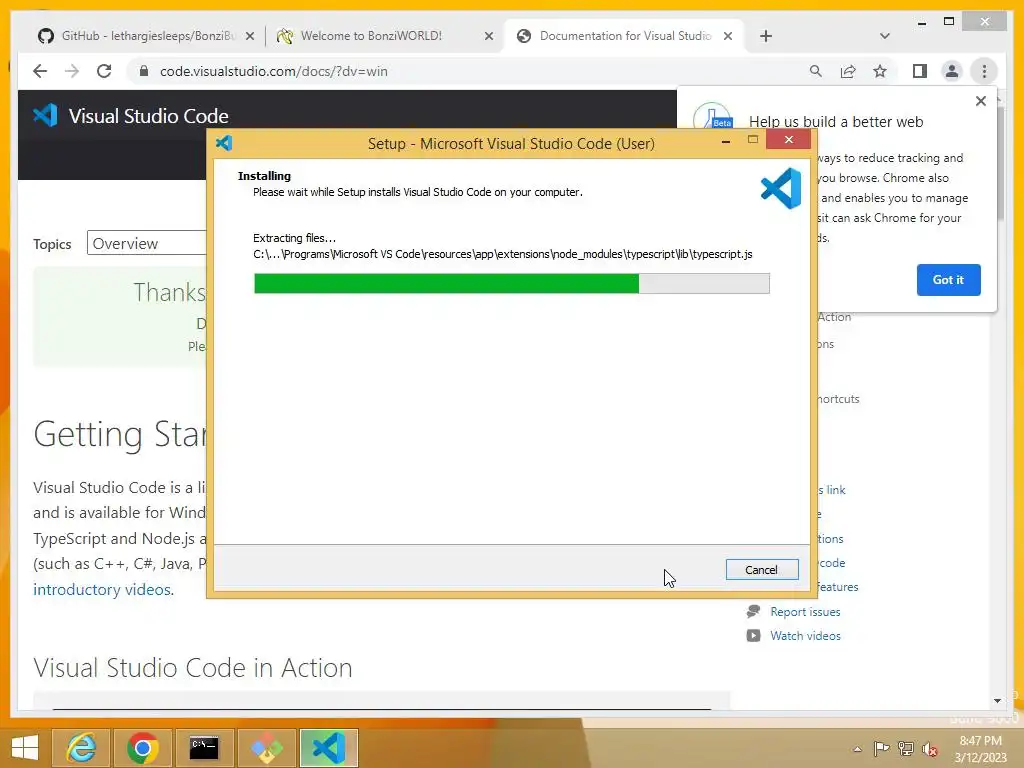Open the Chrome side panel icon
The height and width of the screenshot is (768, 1024).
pyautogui.click(x=920, y=71)
